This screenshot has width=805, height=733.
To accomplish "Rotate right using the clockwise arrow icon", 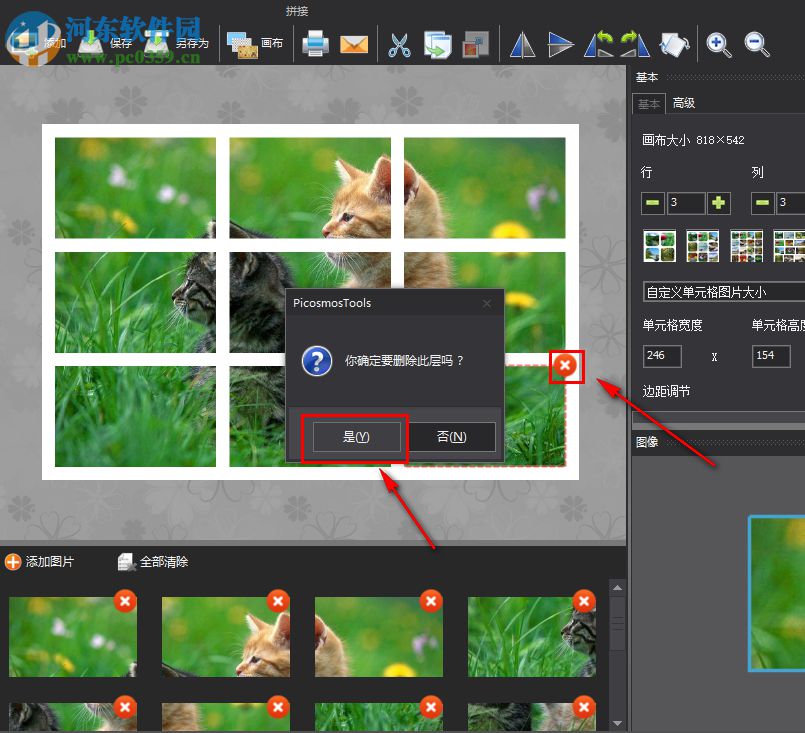I will 635,44.
